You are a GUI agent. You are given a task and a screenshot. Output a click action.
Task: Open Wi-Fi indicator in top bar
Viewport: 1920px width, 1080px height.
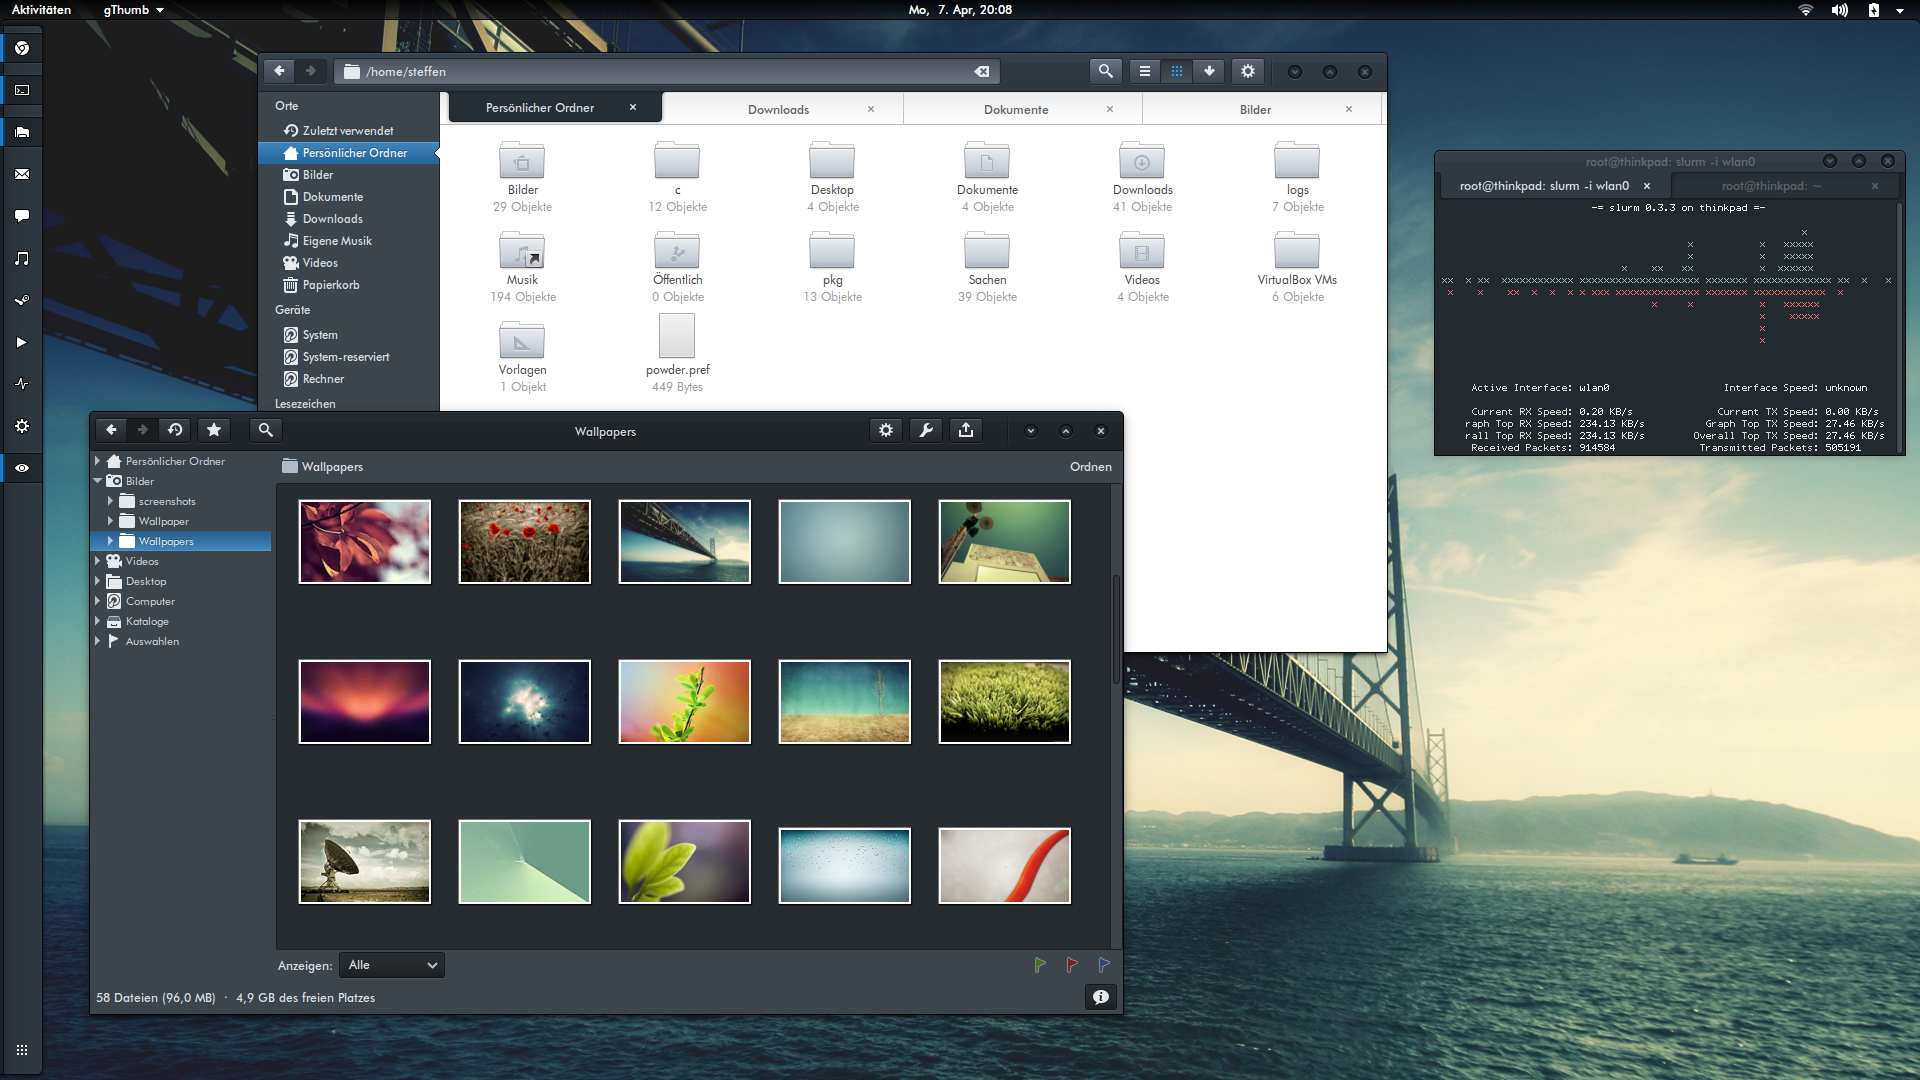(x=1806, y=10)
